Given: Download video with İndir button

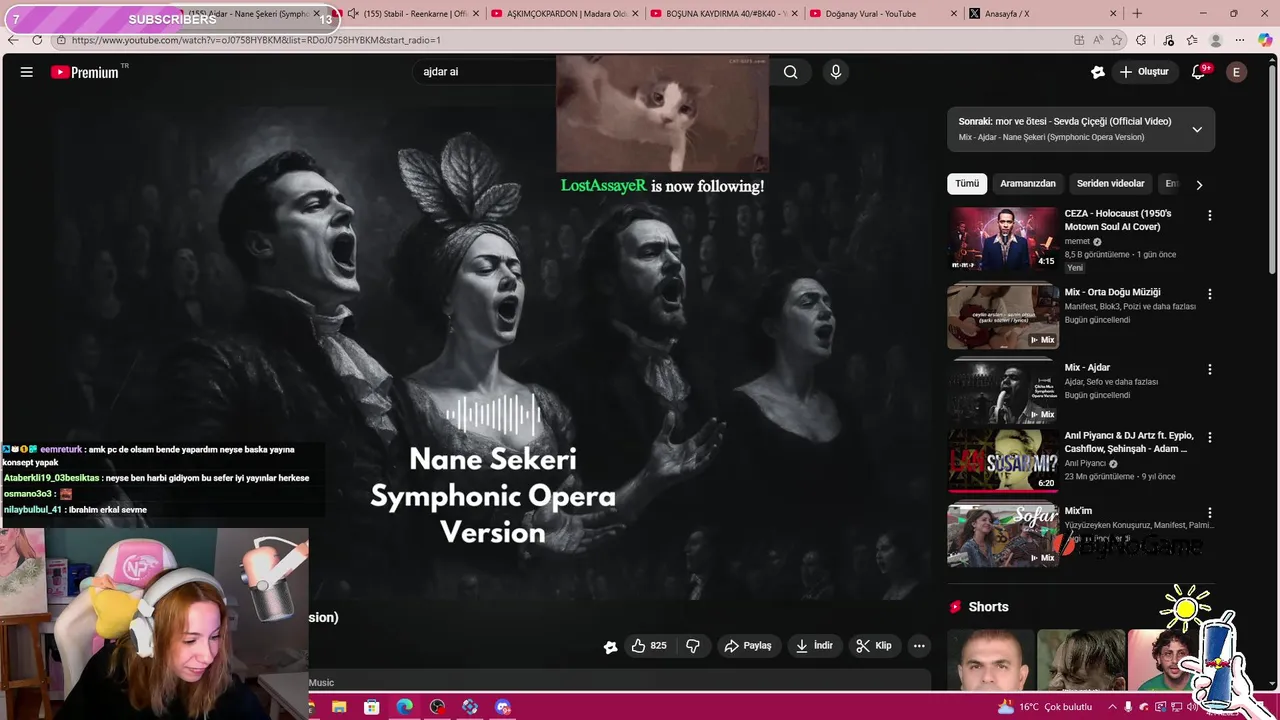Looking at the screenshot, I should (814, 646).
